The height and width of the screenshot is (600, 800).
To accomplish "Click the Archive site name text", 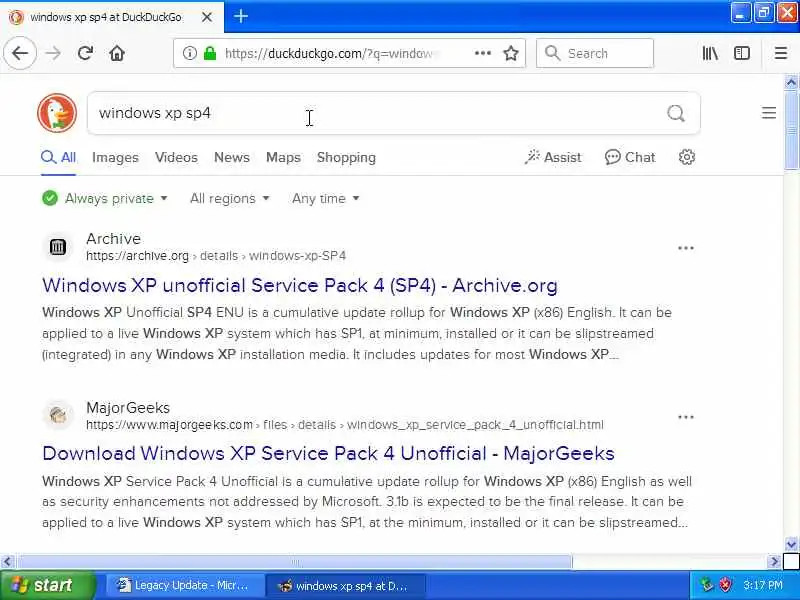I will click(x=113, y=238).
